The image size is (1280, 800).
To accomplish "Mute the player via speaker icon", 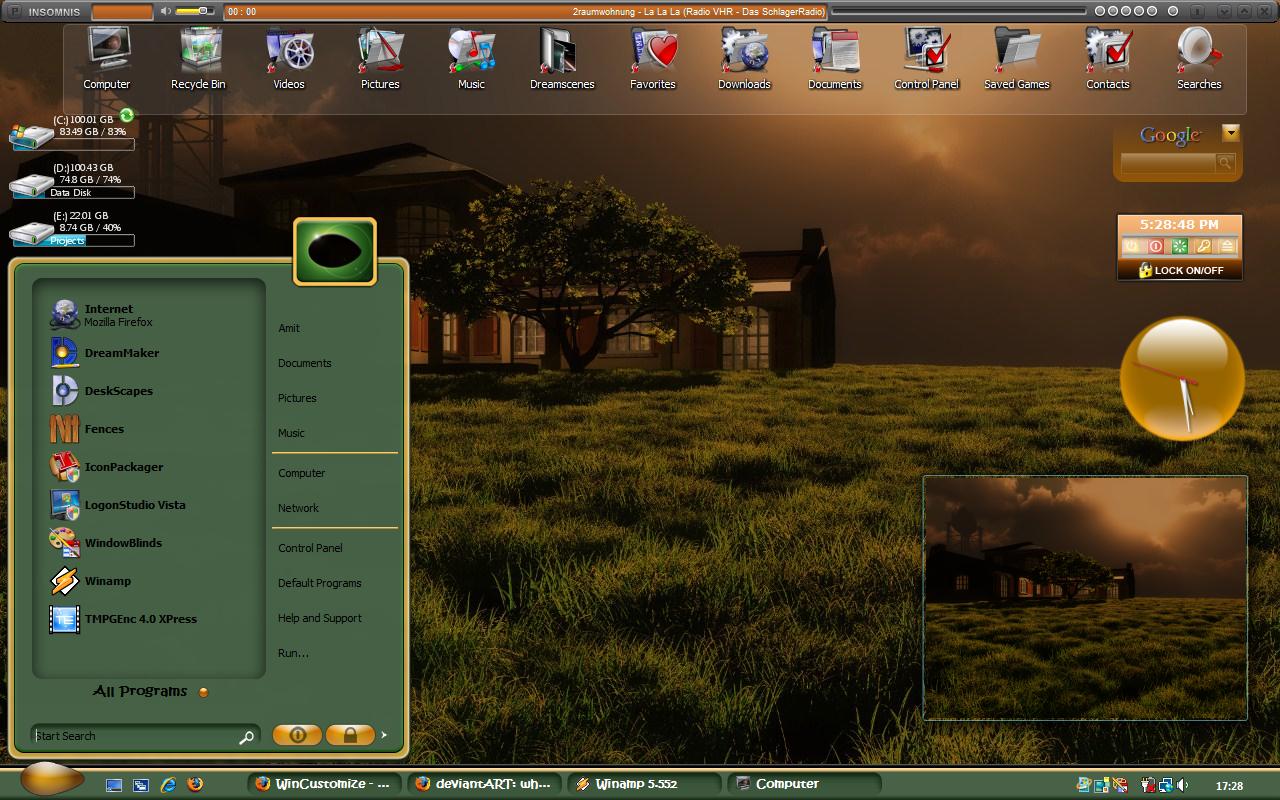I will pos(166,11).
